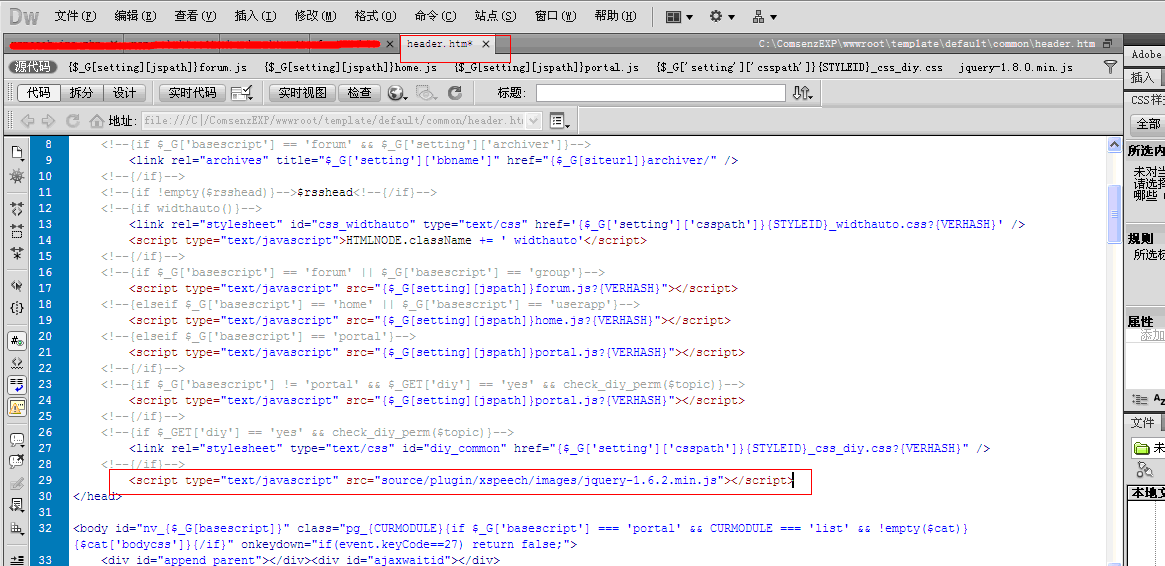
Task: Click the remove comment icon
Action: 16,461
